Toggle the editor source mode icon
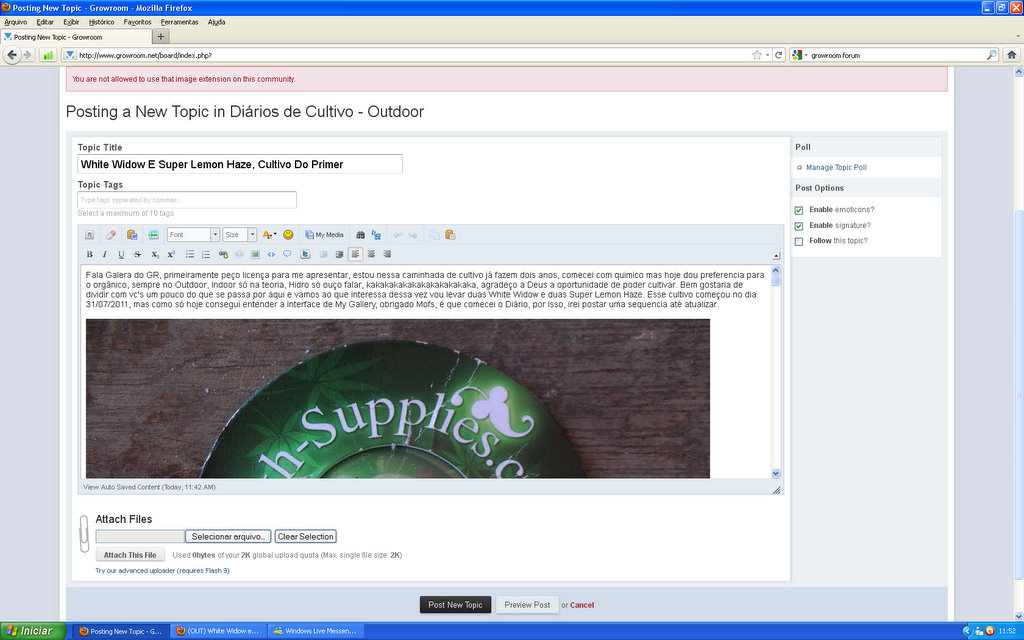Viewport: 1024px width, 640px height. [x=89, y=234]
